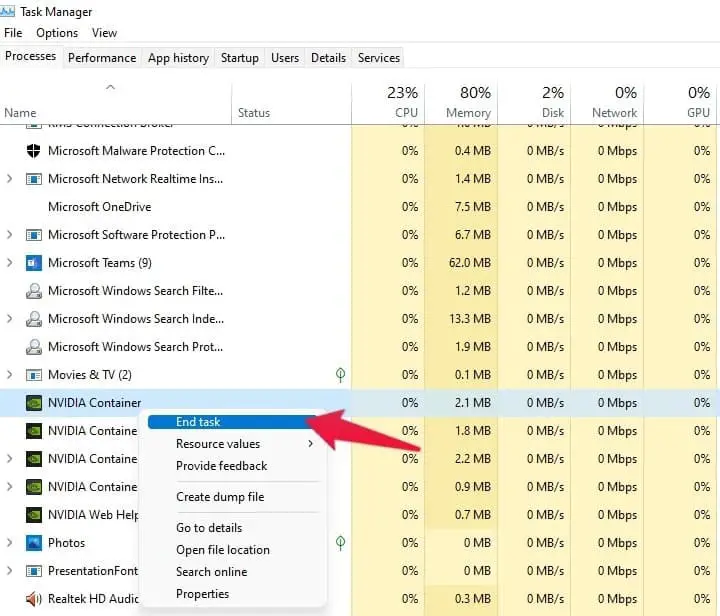Screen dimensions: 720x616
Task: Switch to the App history tab
Action: (178, 58)
